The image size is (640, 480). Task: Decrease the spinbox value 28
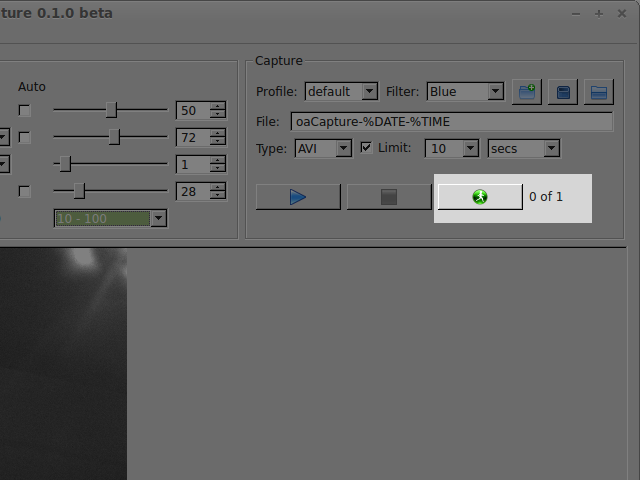pyautogui.click(x=218, y=196)
